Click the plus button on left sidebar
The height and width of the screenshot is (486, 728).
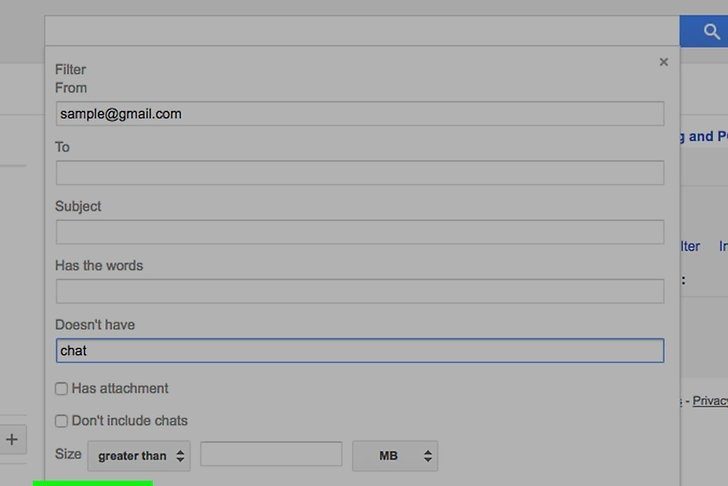[12, 439]
